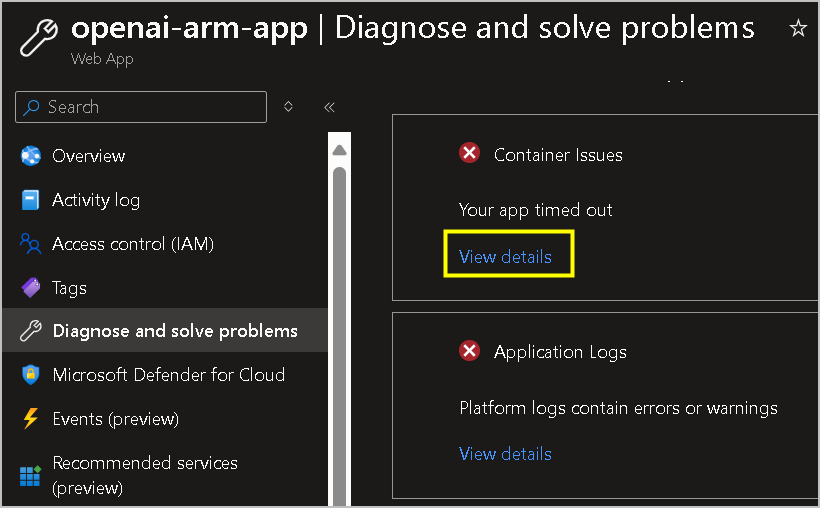Click the Events lightning bolt icon
This screenshot has width=820, height=508.
coord(31,419)
